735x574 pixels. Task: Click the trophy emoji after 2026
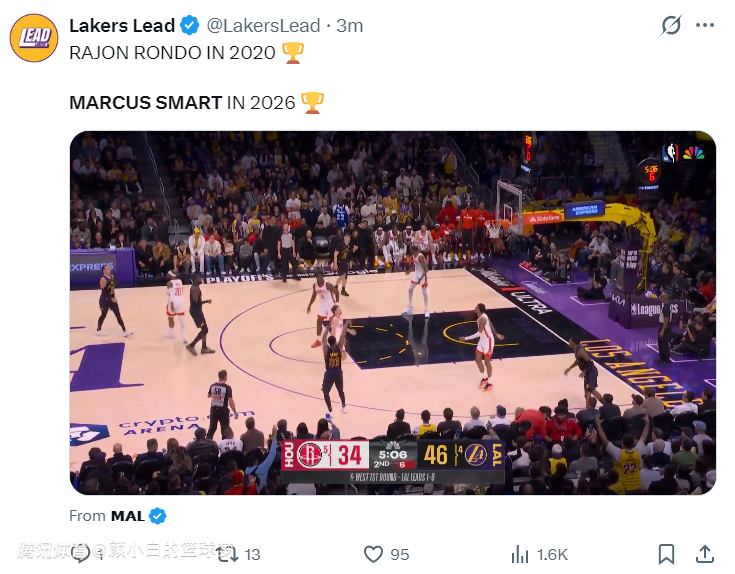click(x=313, y=102)
